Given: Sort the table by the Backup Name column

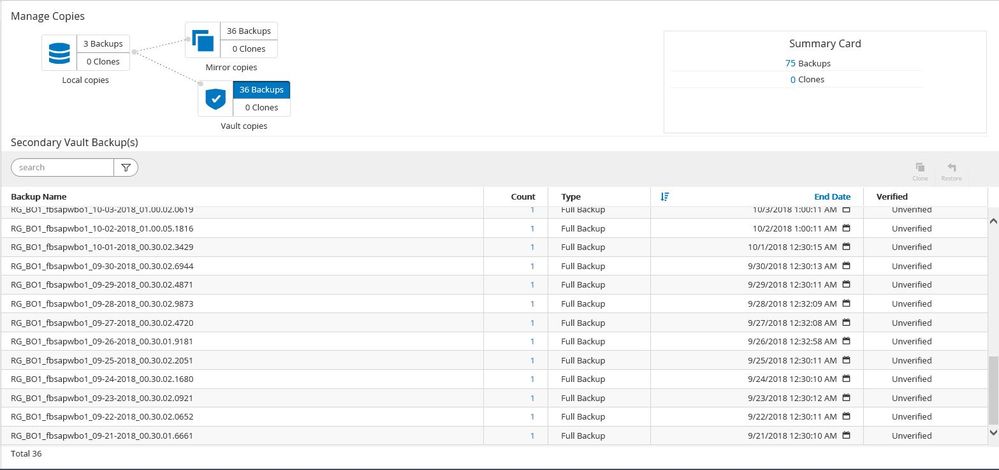Looking at the screenshot, I should click(x=39, y=197).
